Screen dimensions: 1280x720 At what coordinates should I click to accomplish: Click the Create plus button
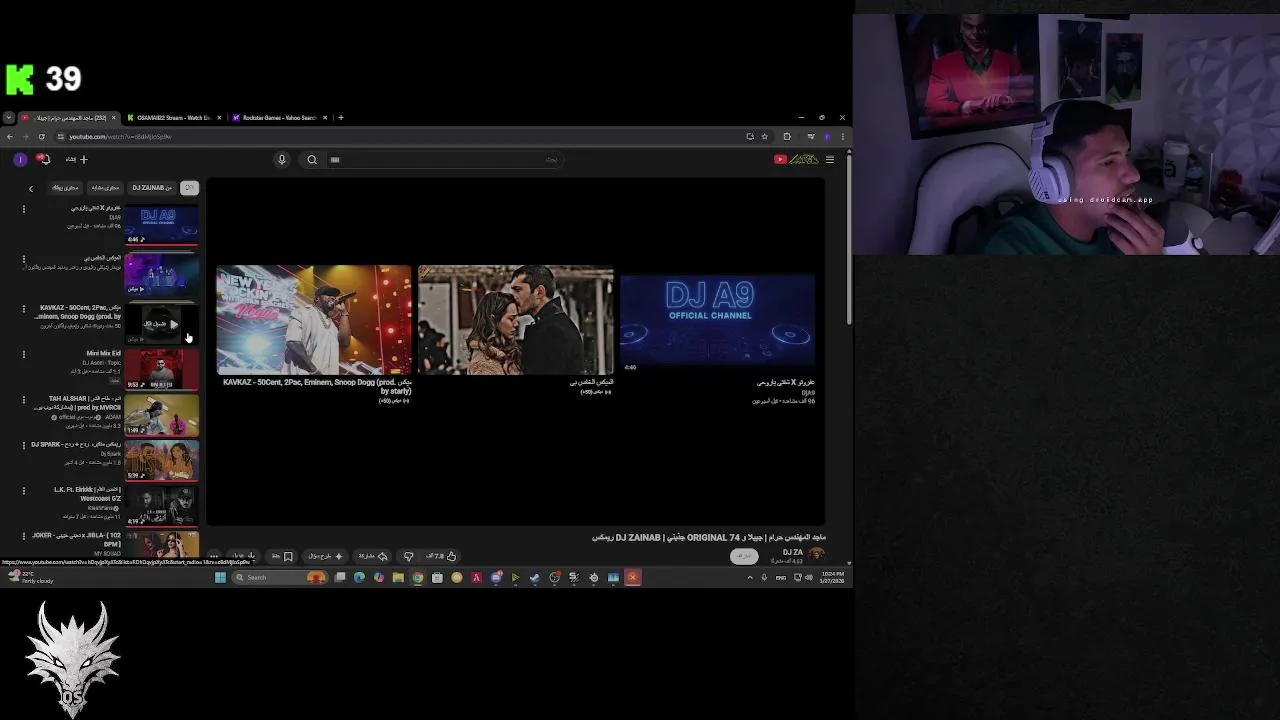click(x=78, y=159)
